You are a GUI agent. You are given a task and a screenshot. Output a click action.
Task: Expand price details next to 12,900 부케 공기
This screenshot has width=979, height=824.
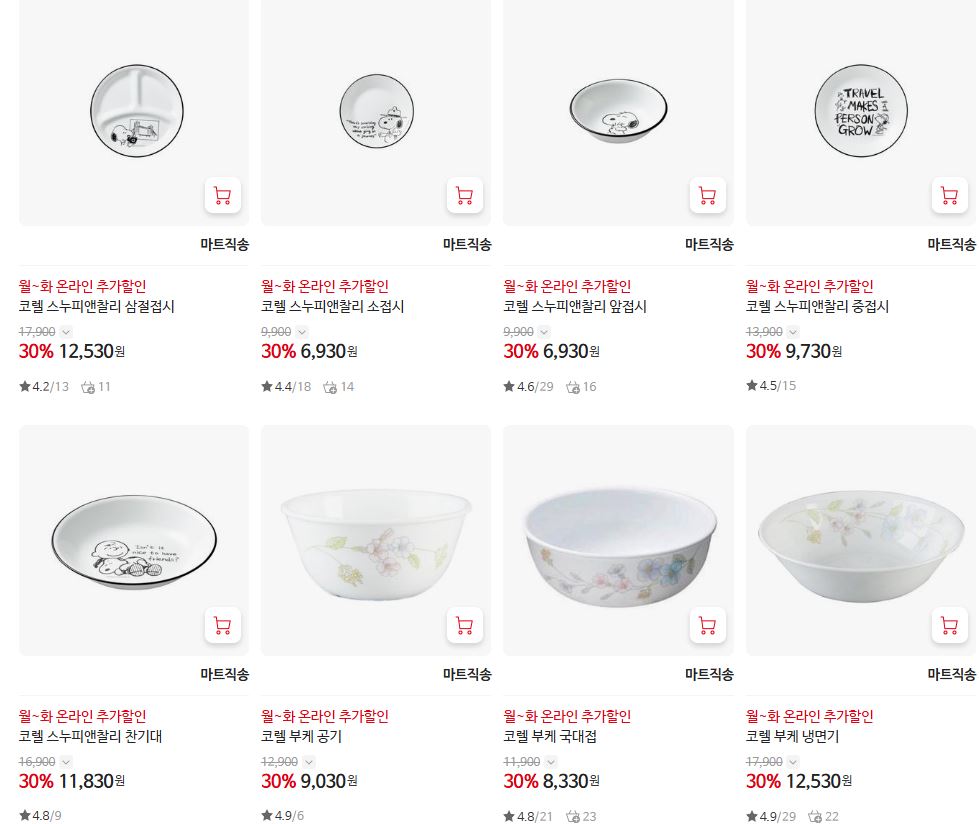tap(308, 762)
